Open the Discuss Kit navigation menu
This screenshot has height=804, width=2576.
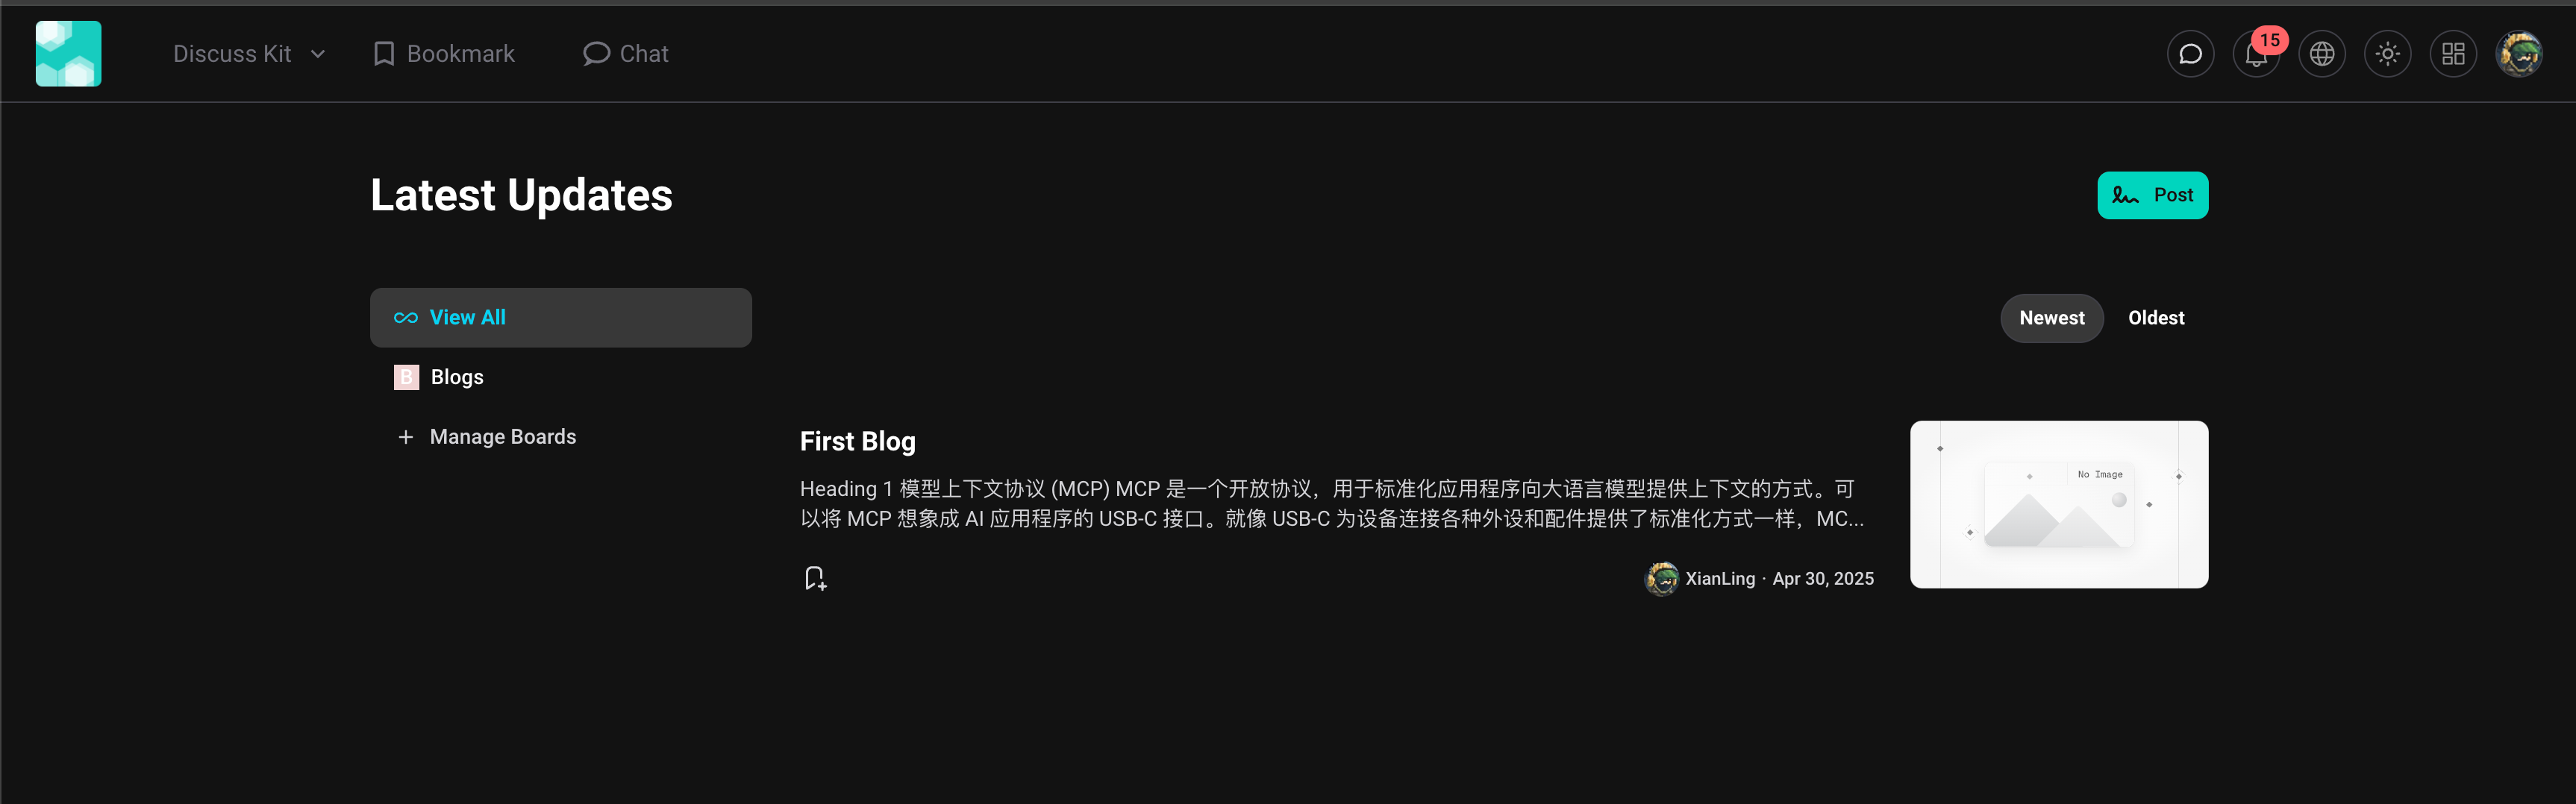pyautogui.click(x=249, y=54)
